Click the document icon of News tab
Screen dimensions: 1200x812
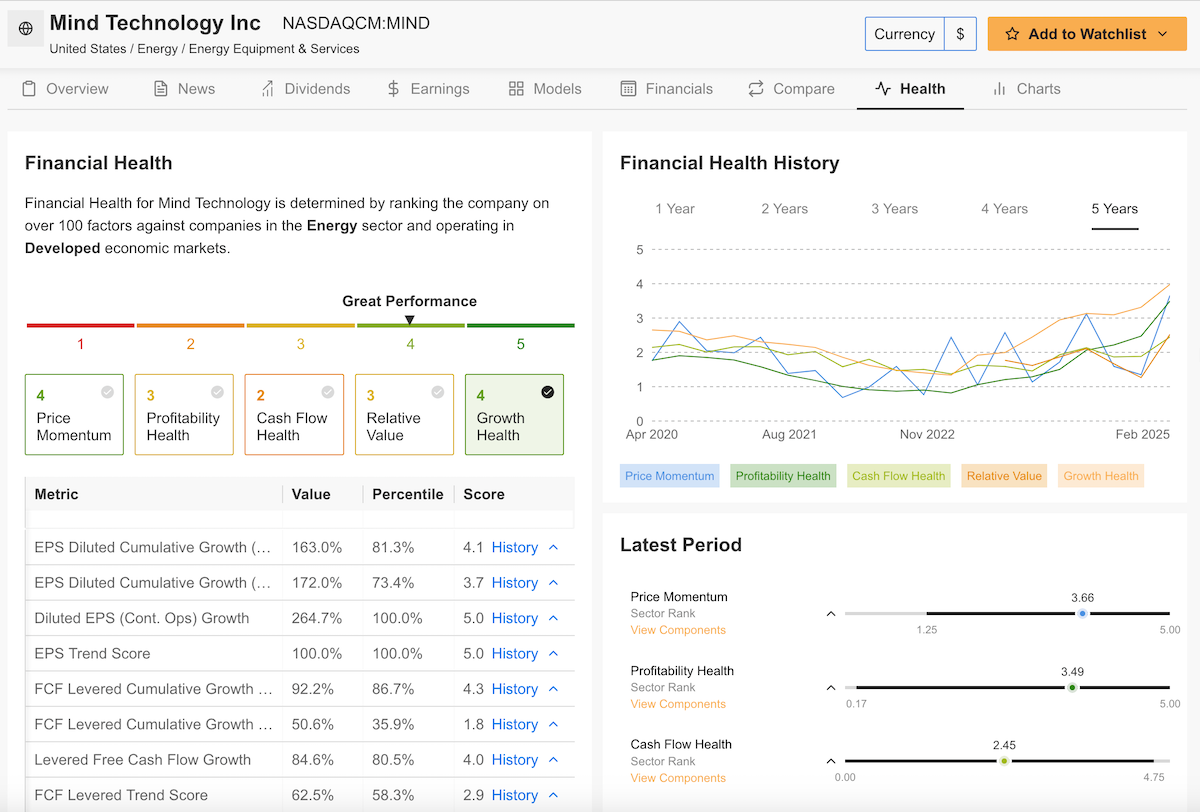click(161, 89)
